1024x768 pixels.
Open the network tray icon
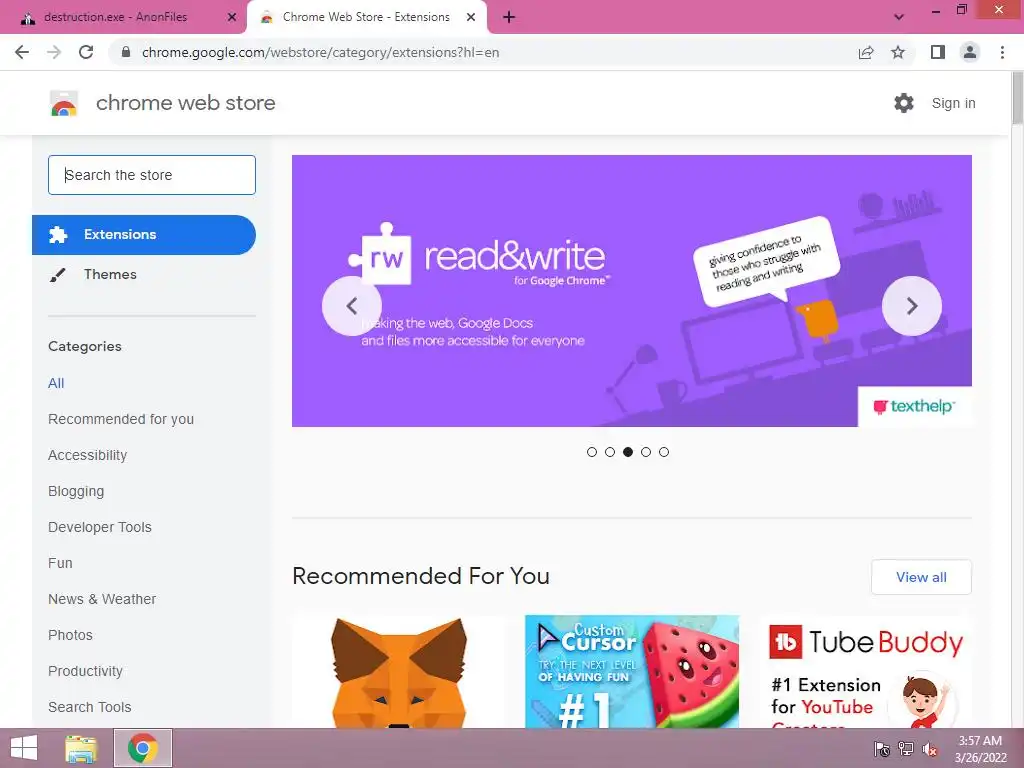[906, 749]
